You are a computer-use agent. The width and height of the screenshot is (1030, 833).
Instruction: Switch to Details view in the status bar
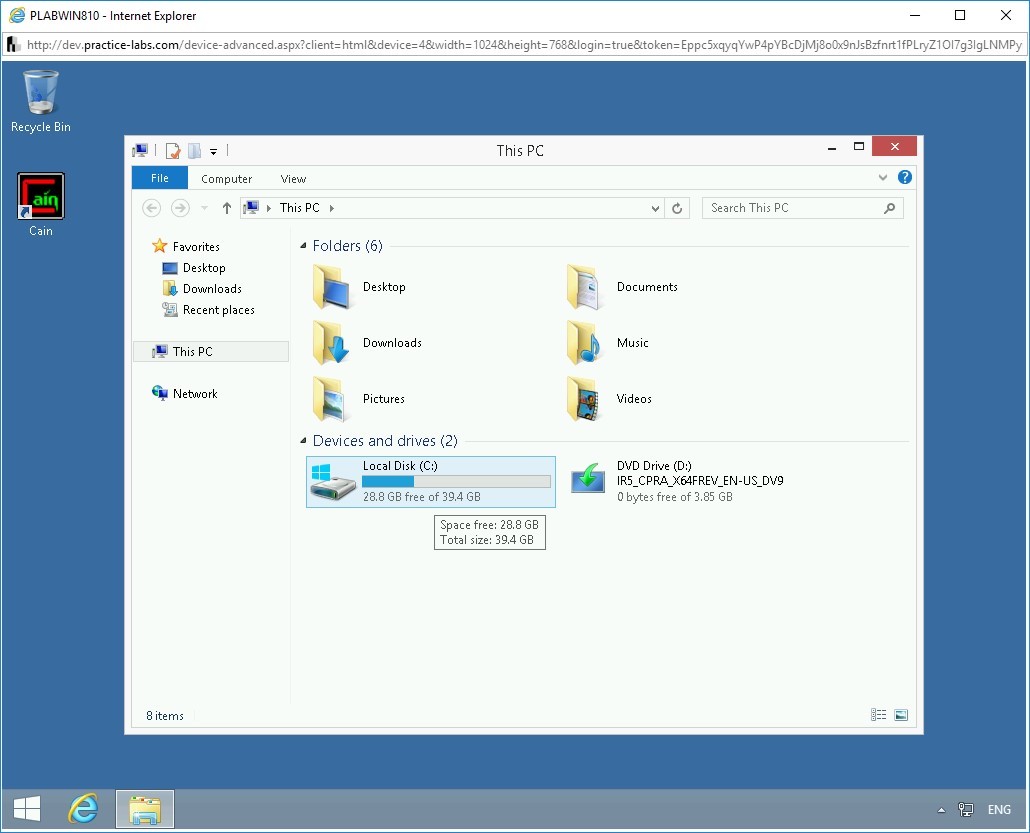879,714
